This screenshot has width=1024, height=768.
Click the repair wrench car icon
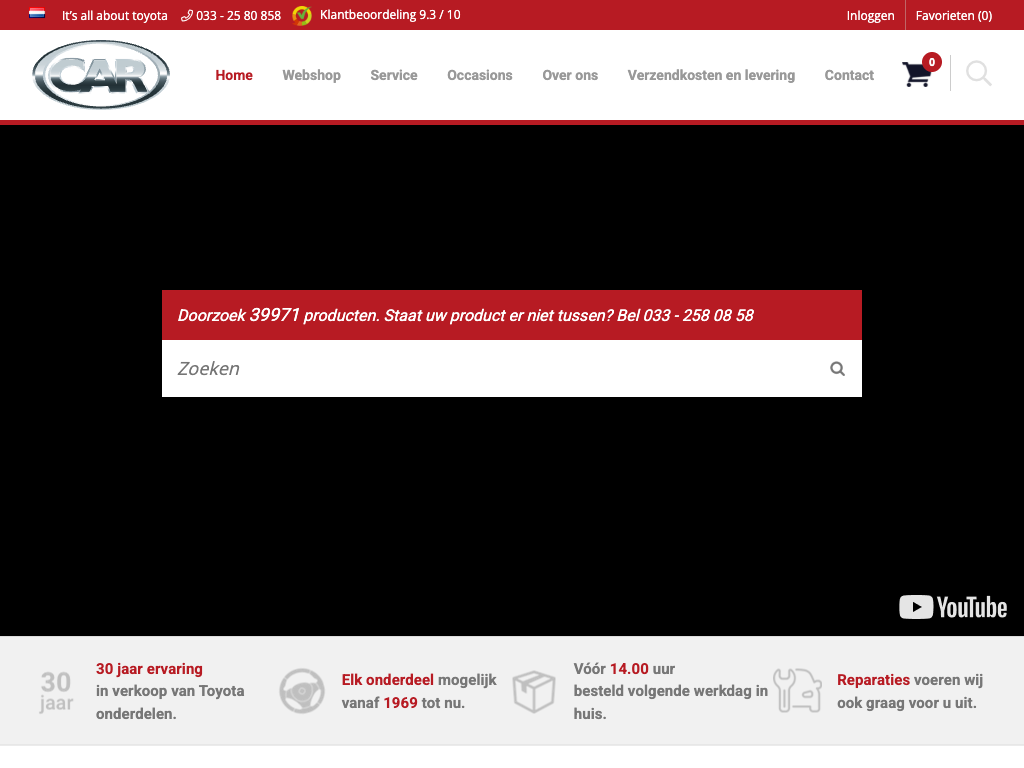[797, 691]
